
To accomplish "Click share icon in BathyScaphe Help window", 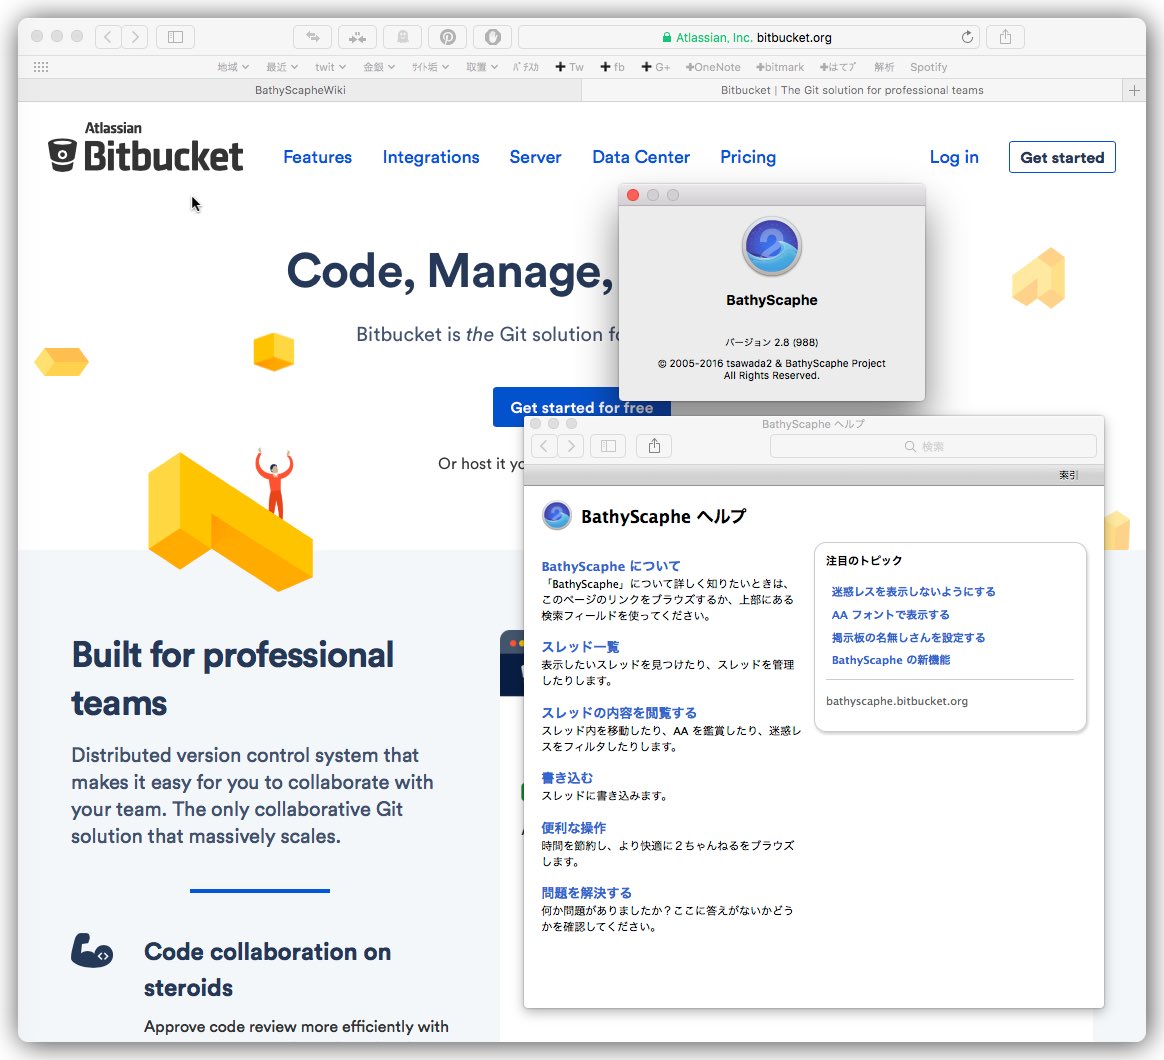I will coord(654,446).
